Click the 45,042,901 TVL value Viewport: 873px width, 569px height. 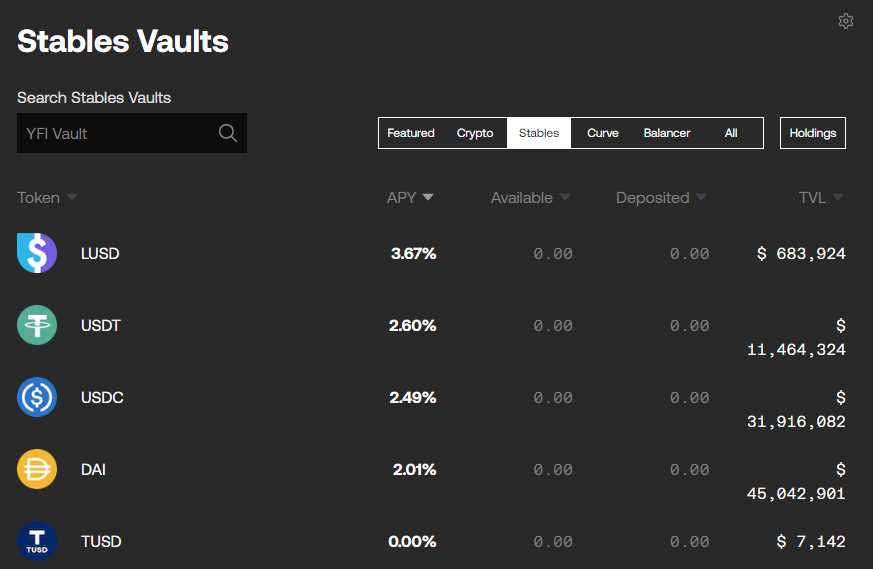coord(796,493)
